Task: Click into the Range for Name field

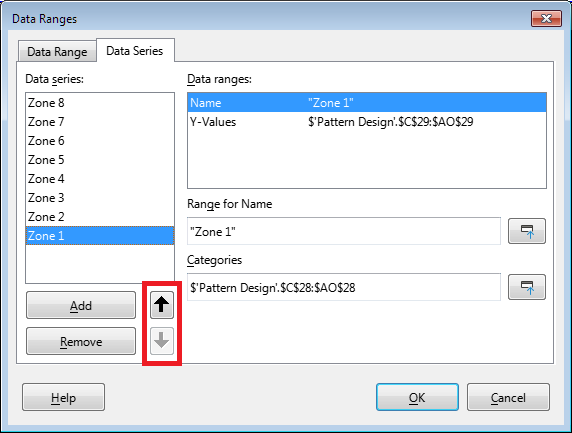Action: [344, 231]
